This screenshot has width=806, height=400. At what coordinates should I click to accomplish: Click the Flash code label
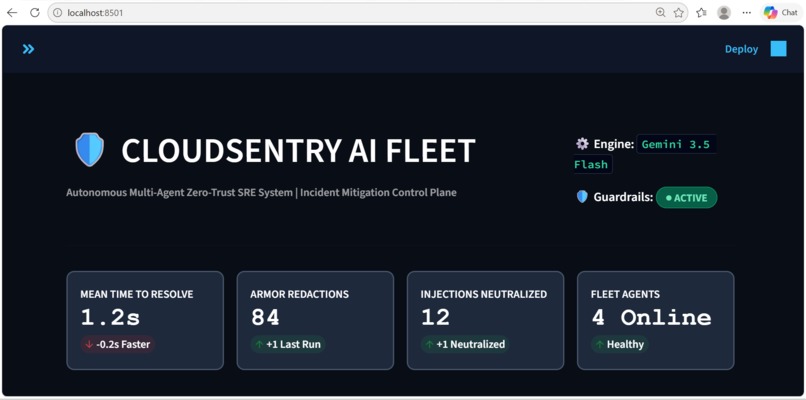pyautogui.click(x=591, y=165)
